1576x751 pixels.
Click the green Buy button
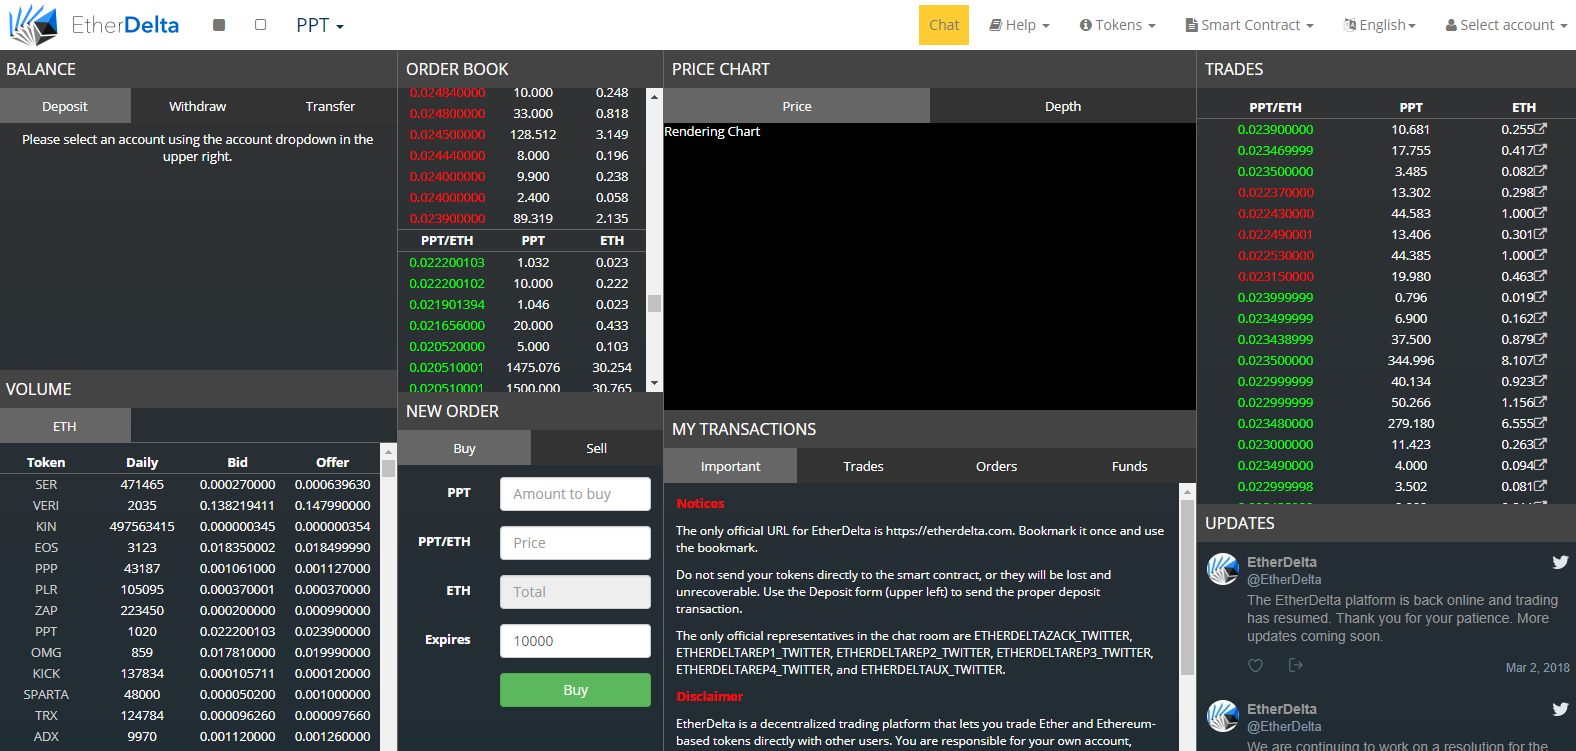click(575, 690)
